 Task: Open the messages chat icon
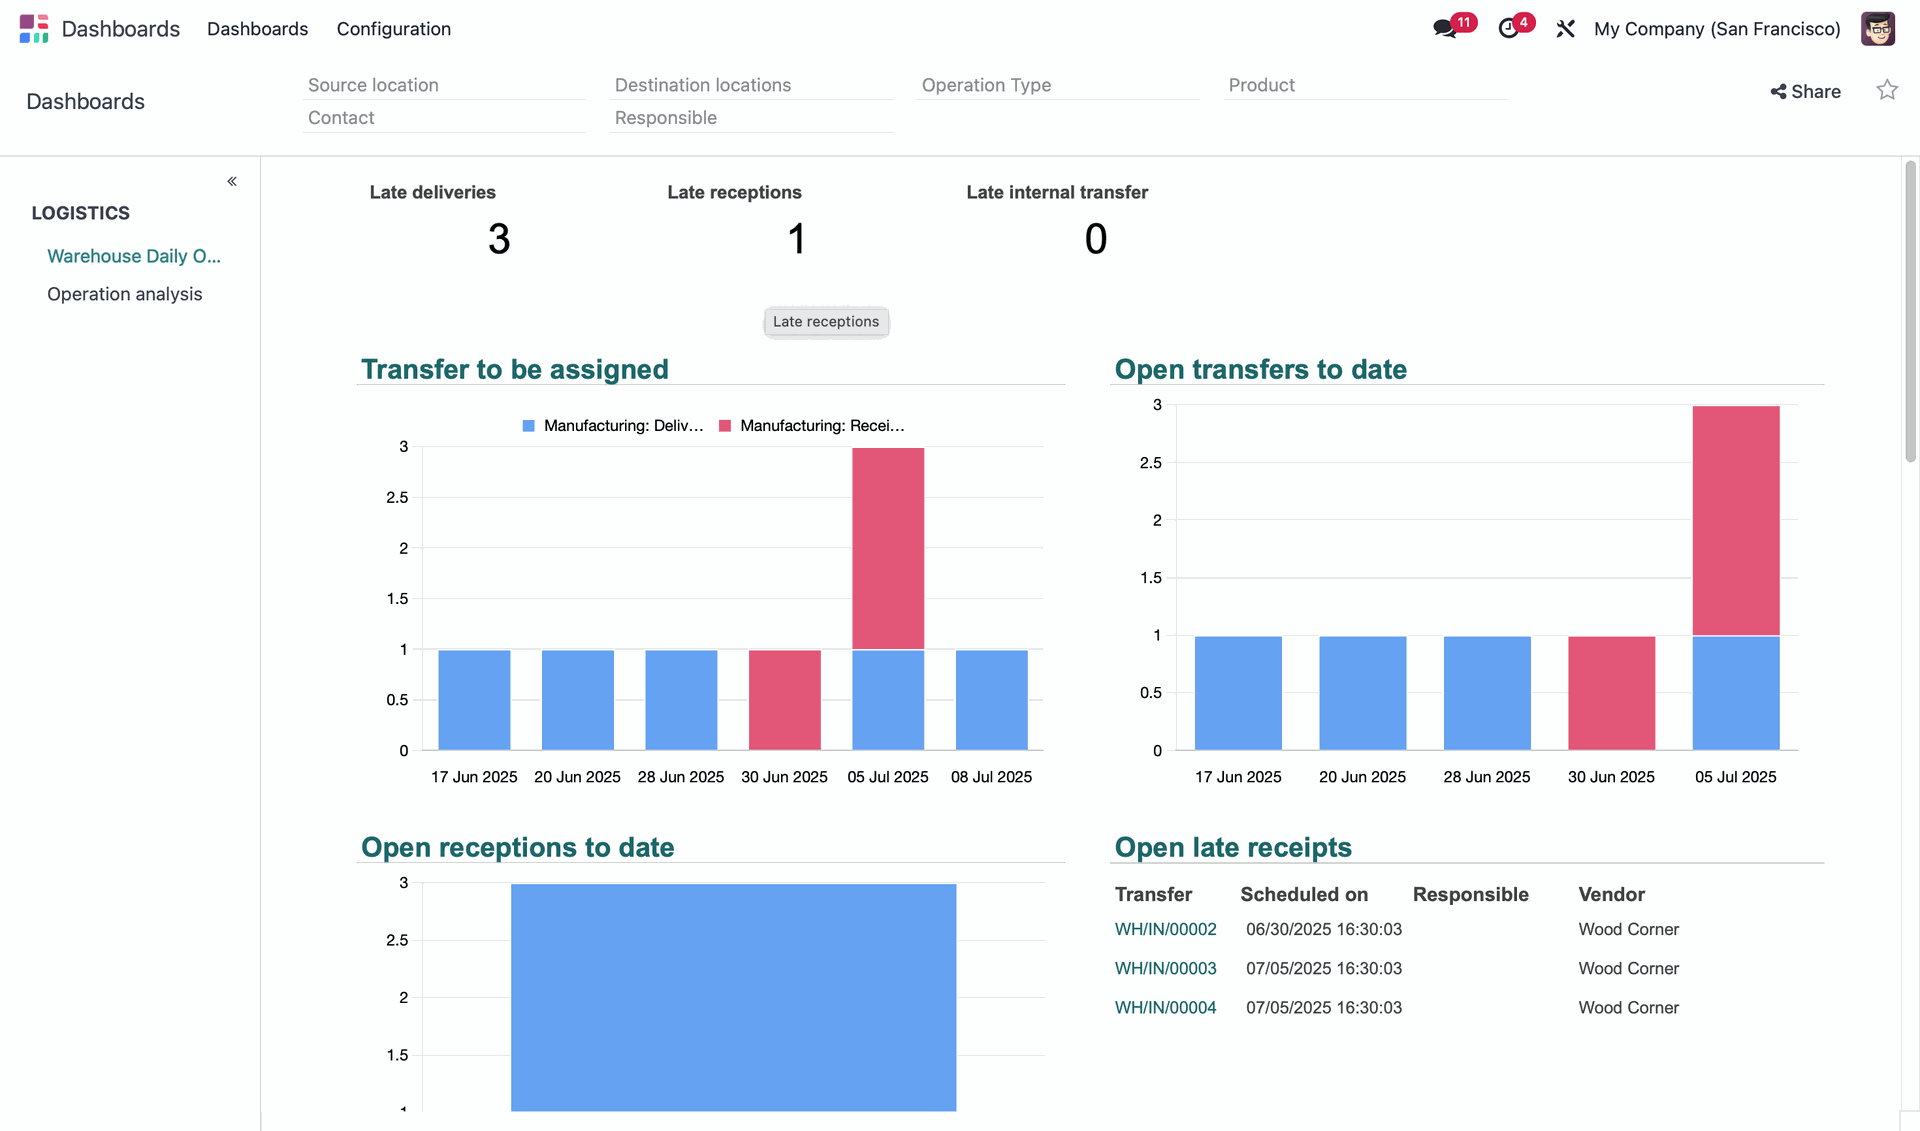coord(1444,29)
